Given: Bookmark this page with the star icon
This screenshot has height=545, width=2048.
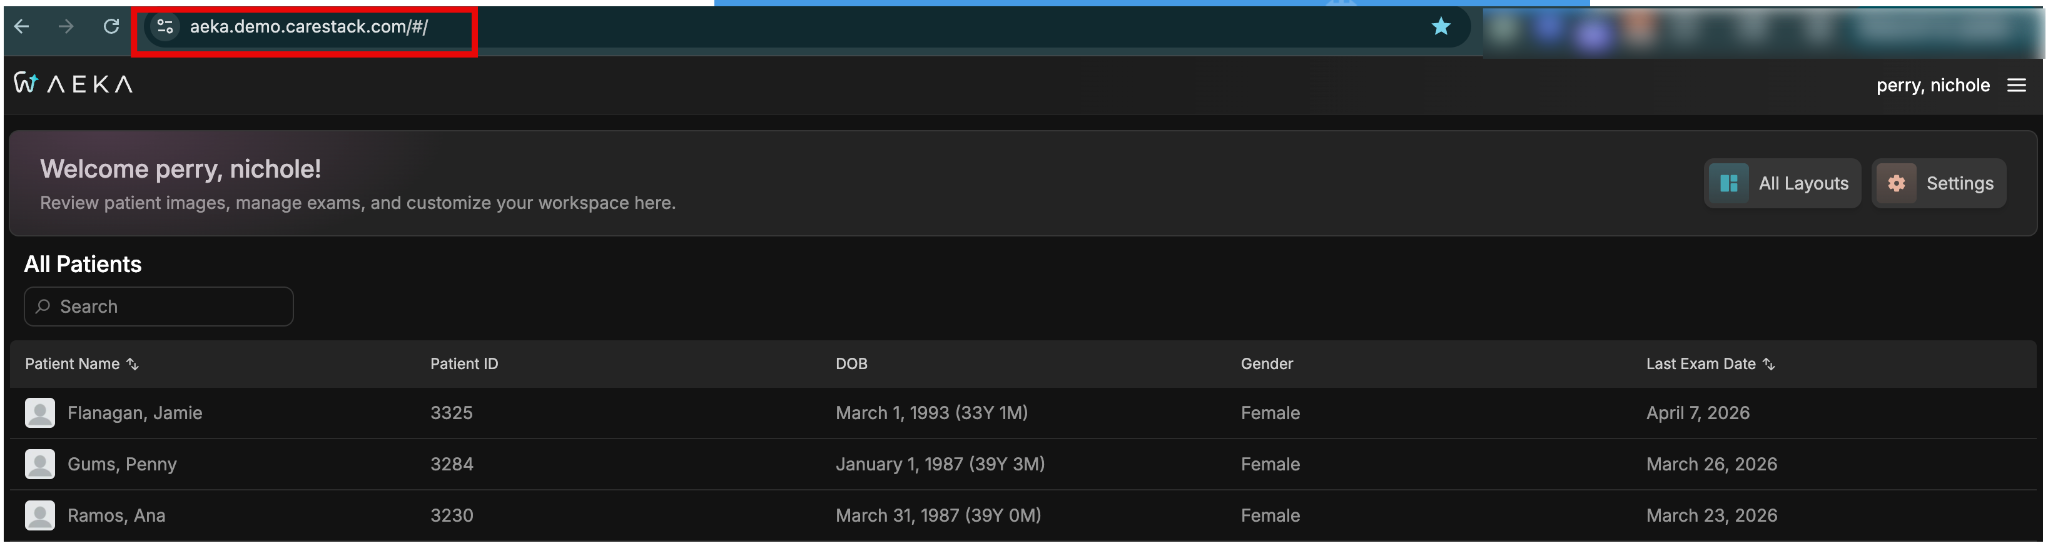Looking at the screenshot, I should coord(1440,27).
